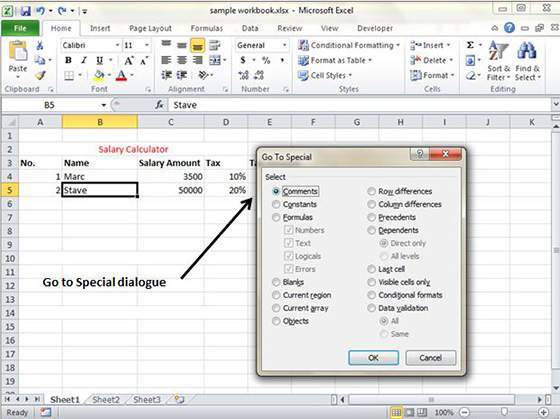Viewport: 560px width, 419px height.
Task: Click the Borders icon
Action: 69,75
